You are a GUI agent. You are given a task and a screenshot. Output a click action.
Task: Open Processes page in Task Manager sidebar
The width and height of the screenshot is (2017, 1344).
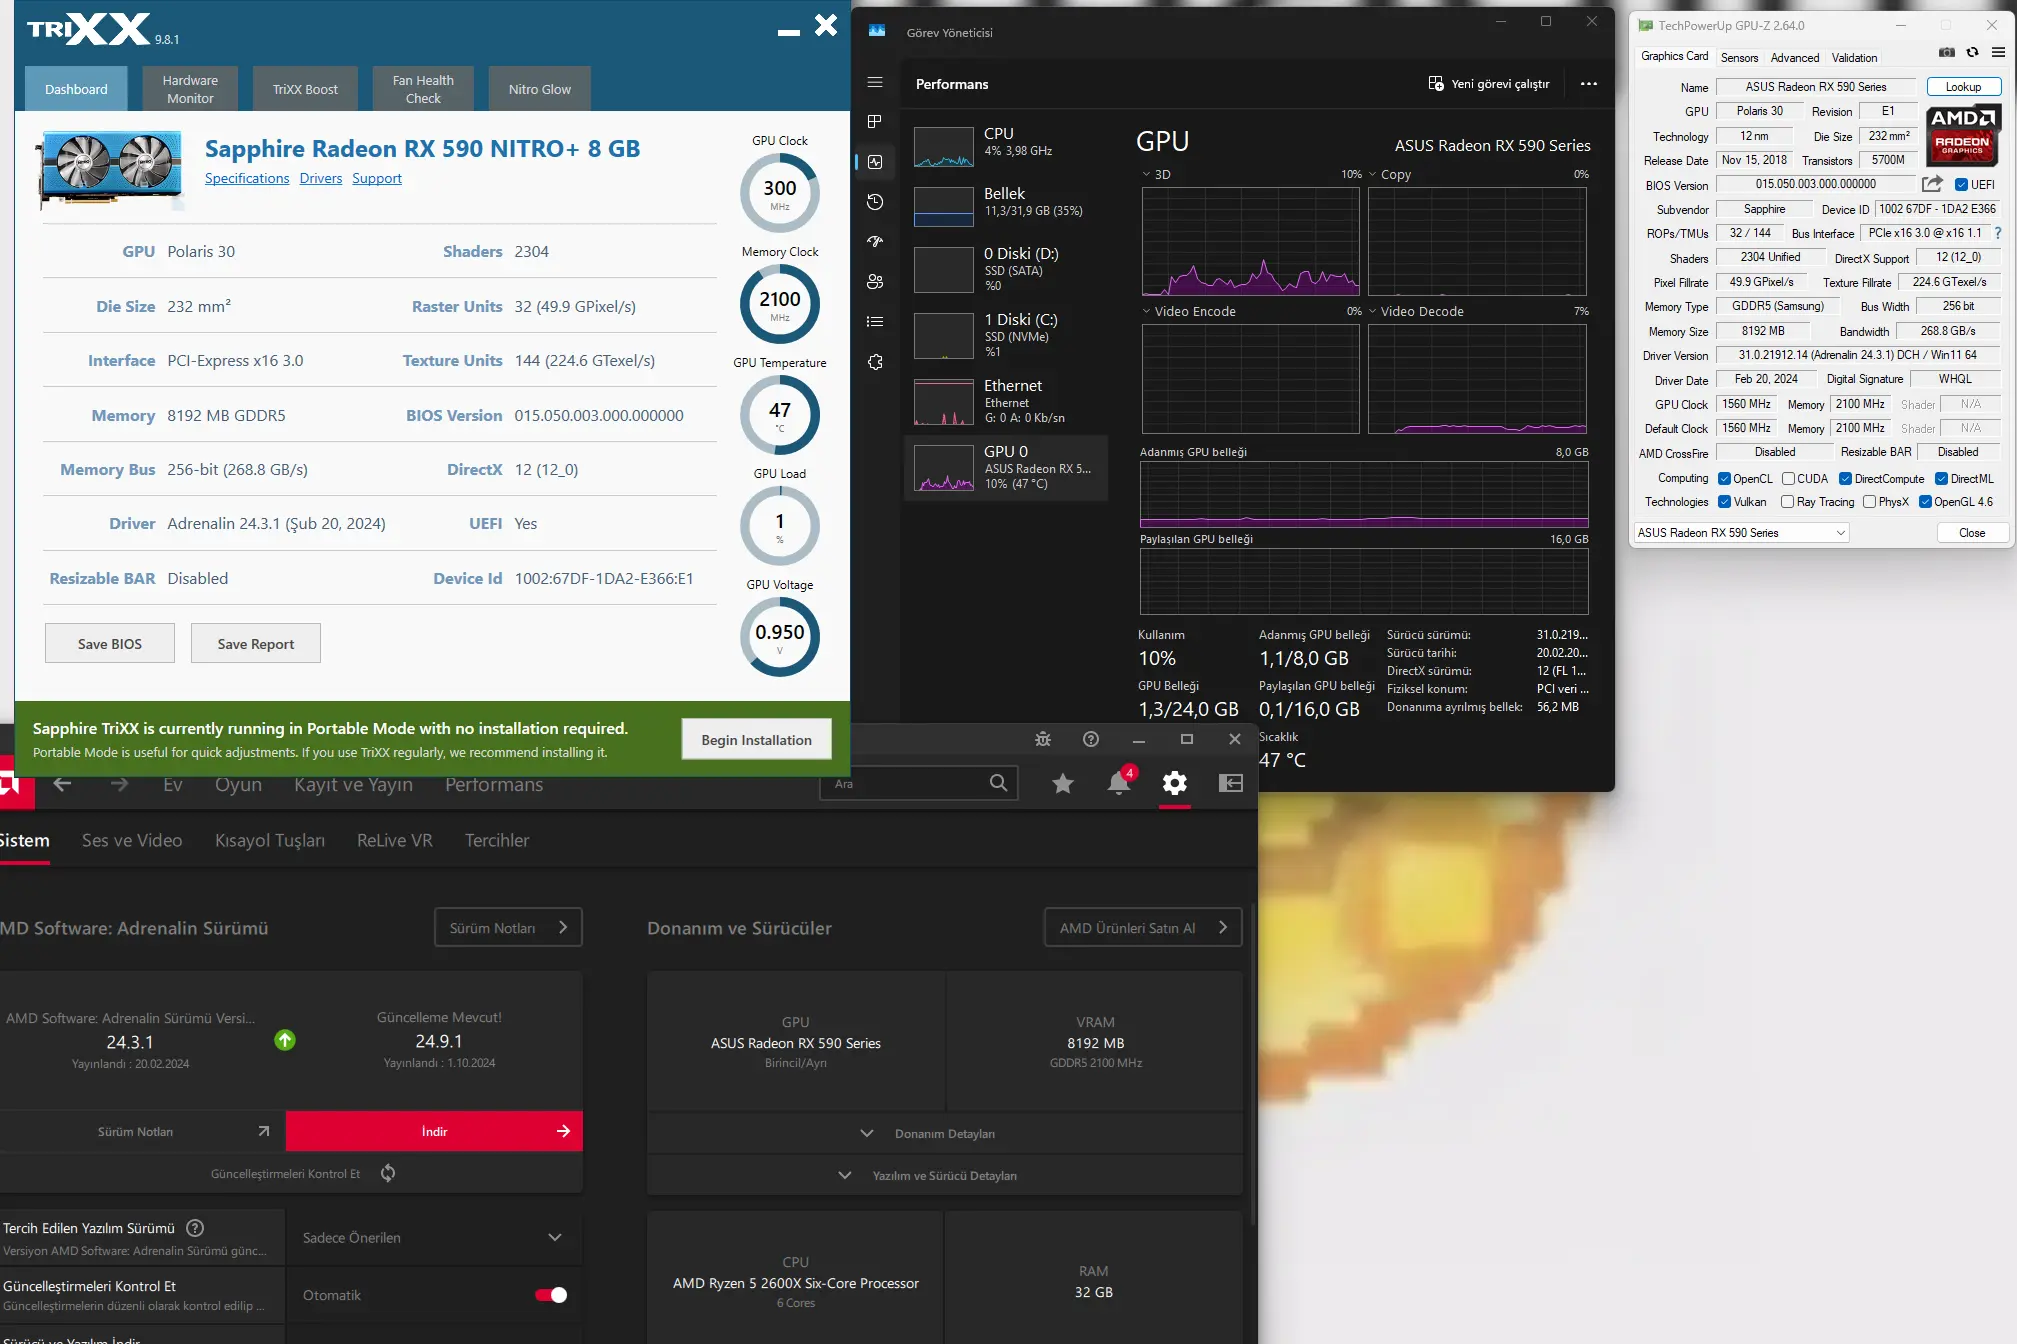(x=875, y=121)
